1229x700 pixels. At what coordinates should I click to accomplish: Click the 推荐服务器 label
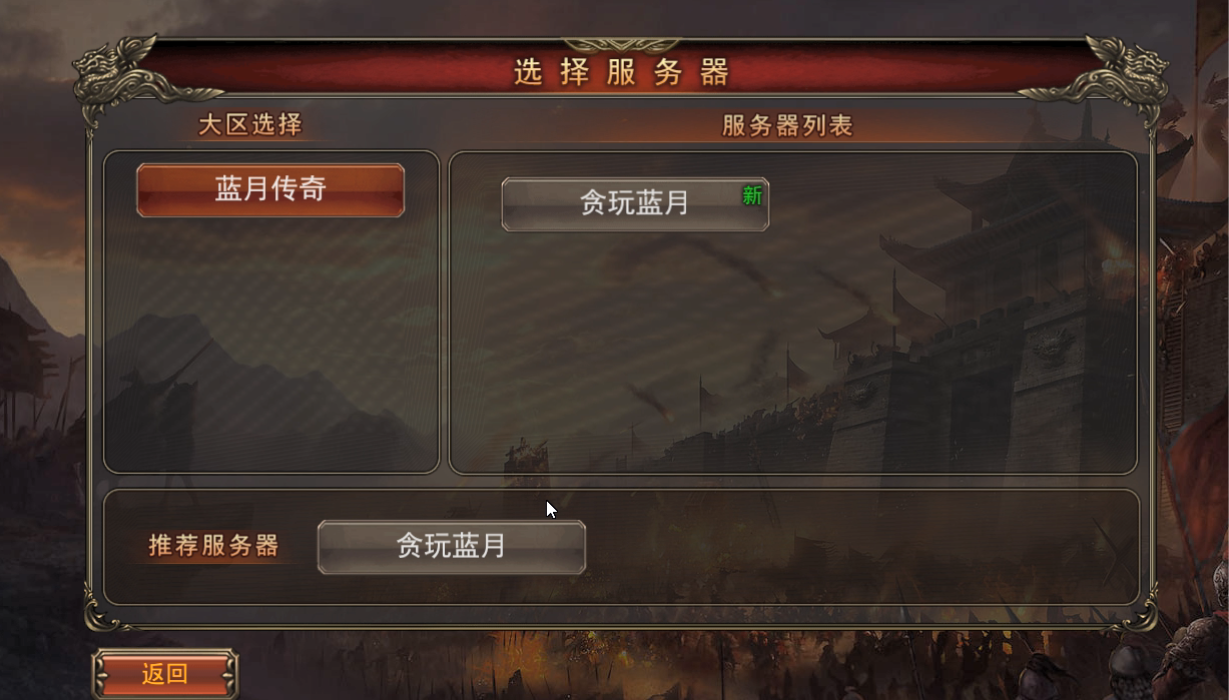pyautogui.click(x=214, y=546)
